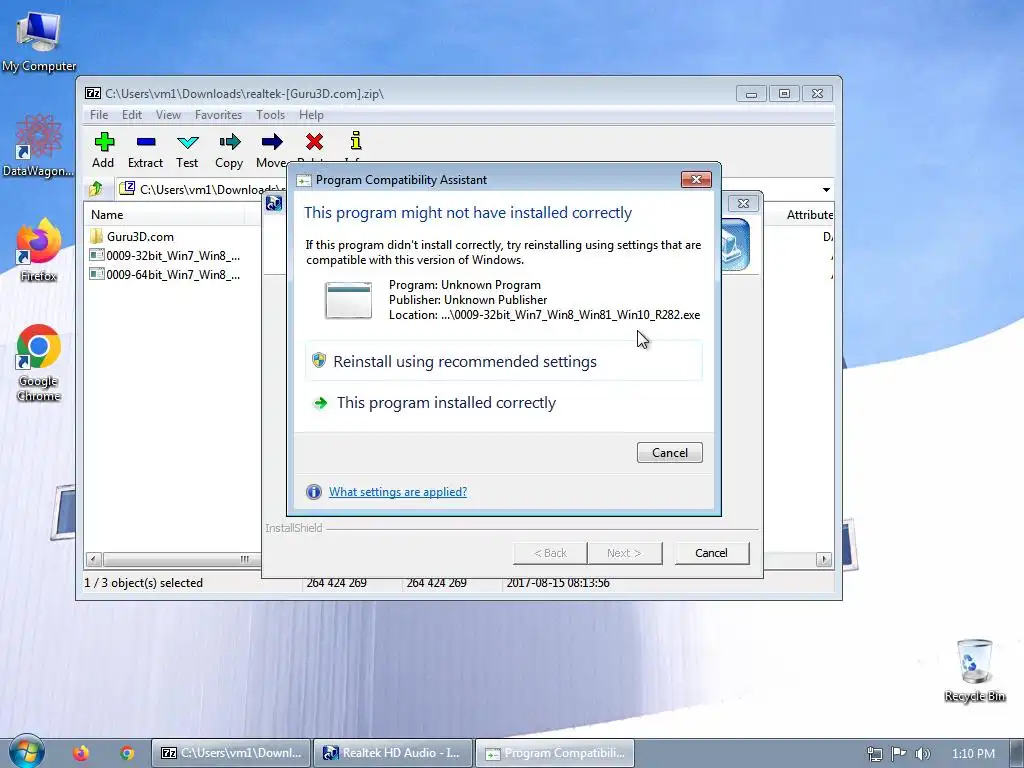Screen dimensions: 1024x768
Task: Click the yellow Info icon in 7-Zip
Action: pyautogui.click(x=356, y=140)
